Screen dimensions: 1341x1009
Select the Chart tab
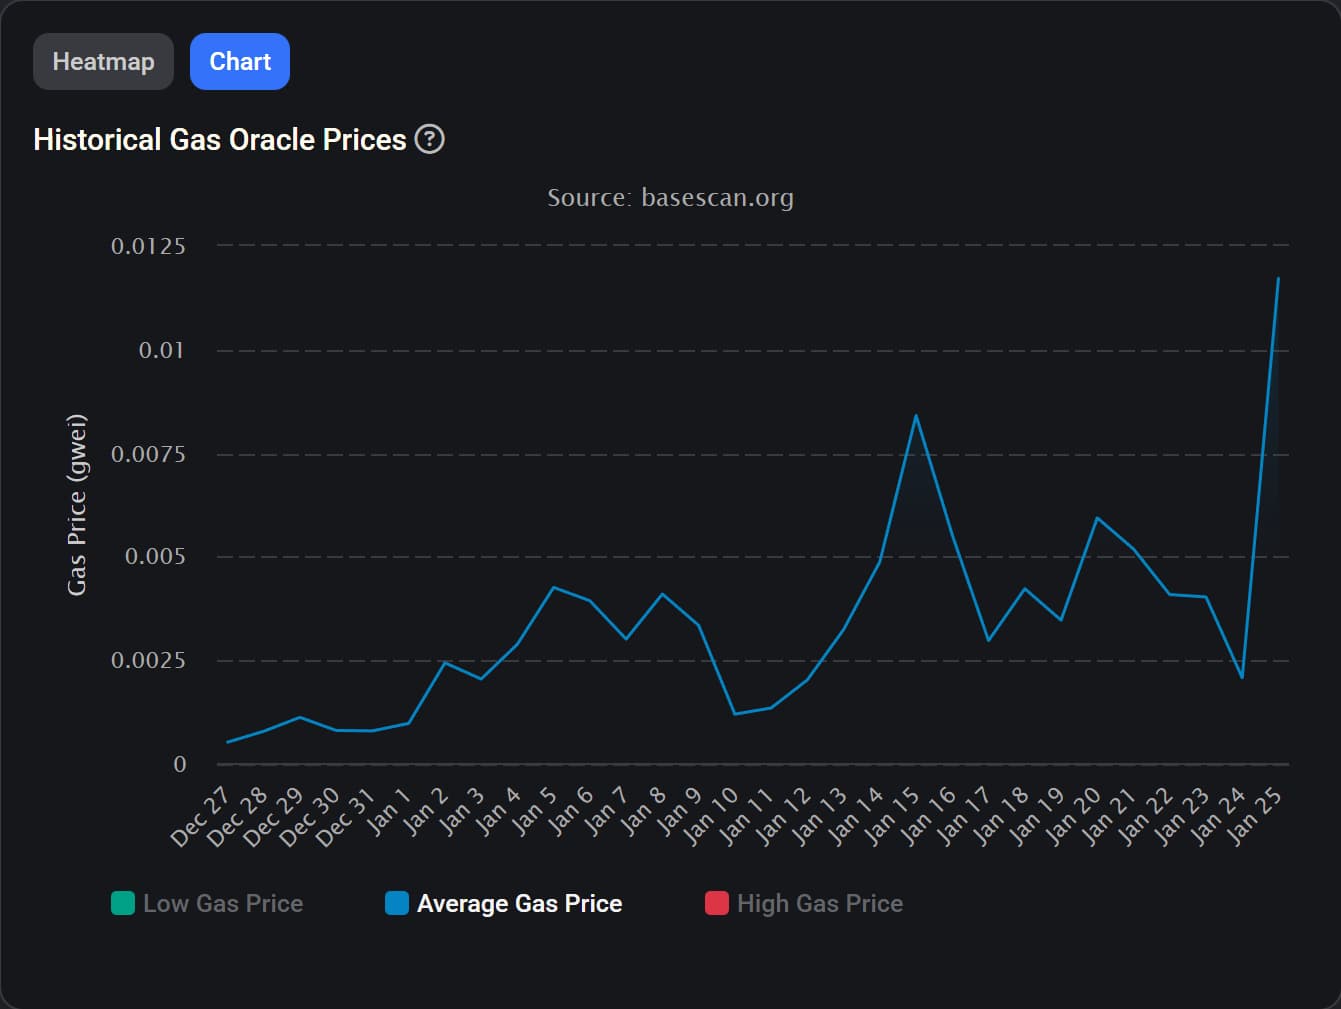pos(240,62)
